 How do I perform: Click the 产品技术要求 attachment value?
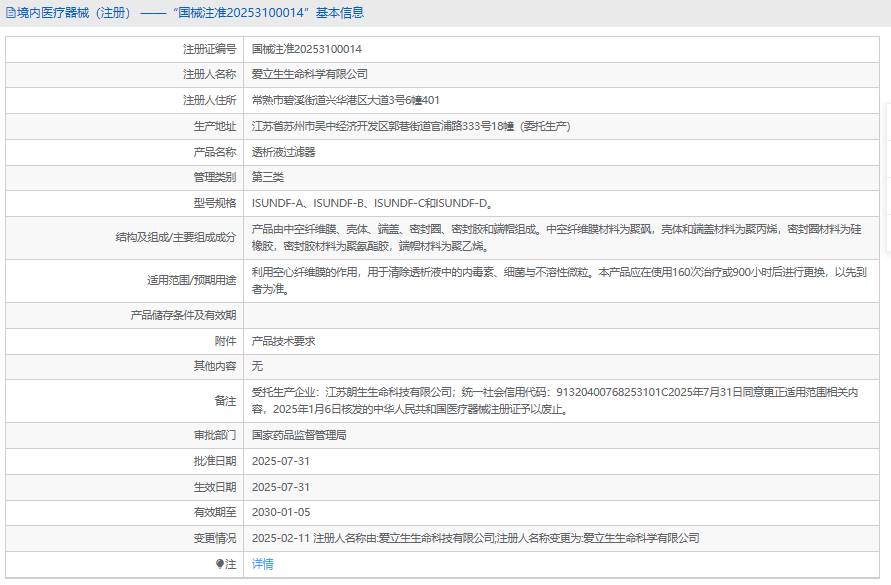tap(283, 341)
